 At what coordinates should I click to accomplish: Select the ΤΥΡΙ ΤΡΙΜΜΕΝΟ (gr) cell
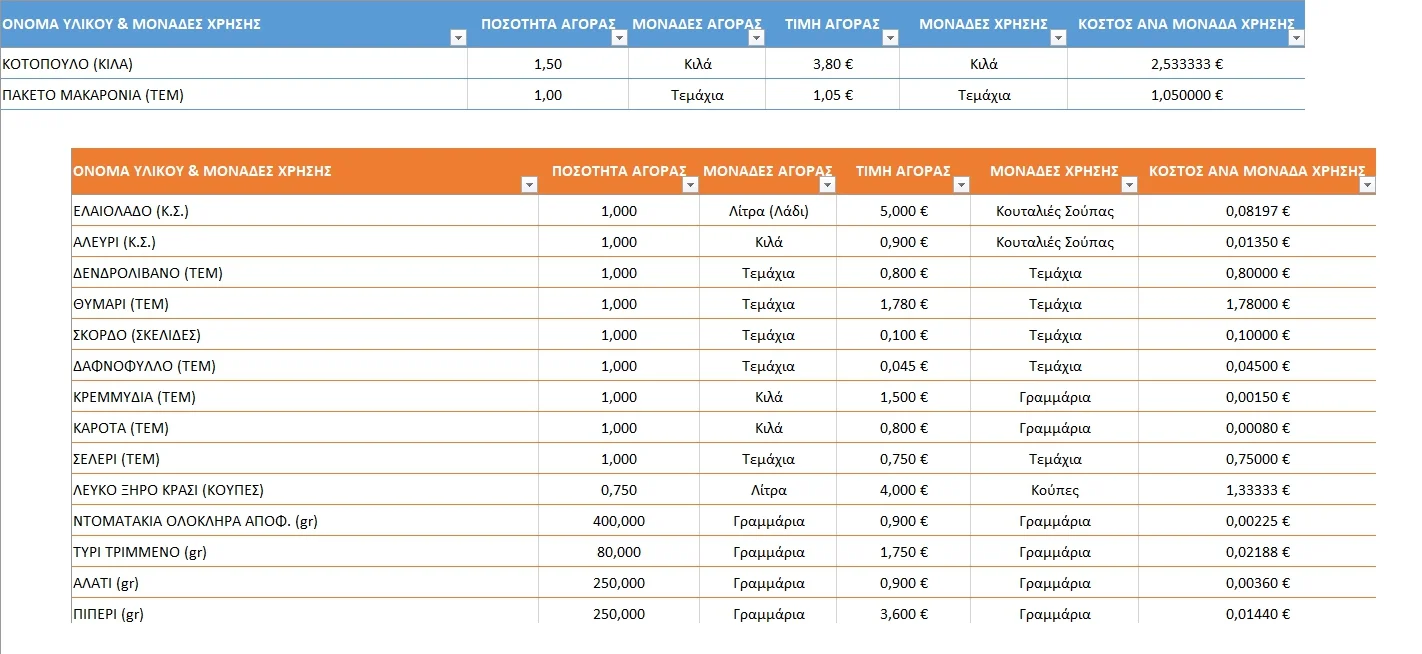pyautogui.click(x=305, y=552)
